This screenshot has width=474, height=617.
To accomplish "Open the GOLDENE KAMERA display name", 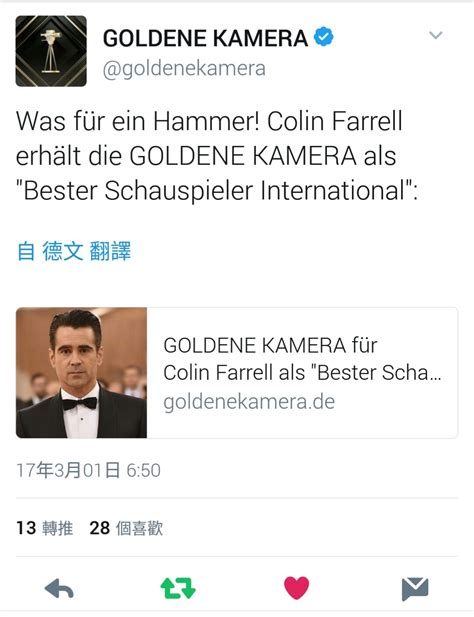I will [205, 38].
